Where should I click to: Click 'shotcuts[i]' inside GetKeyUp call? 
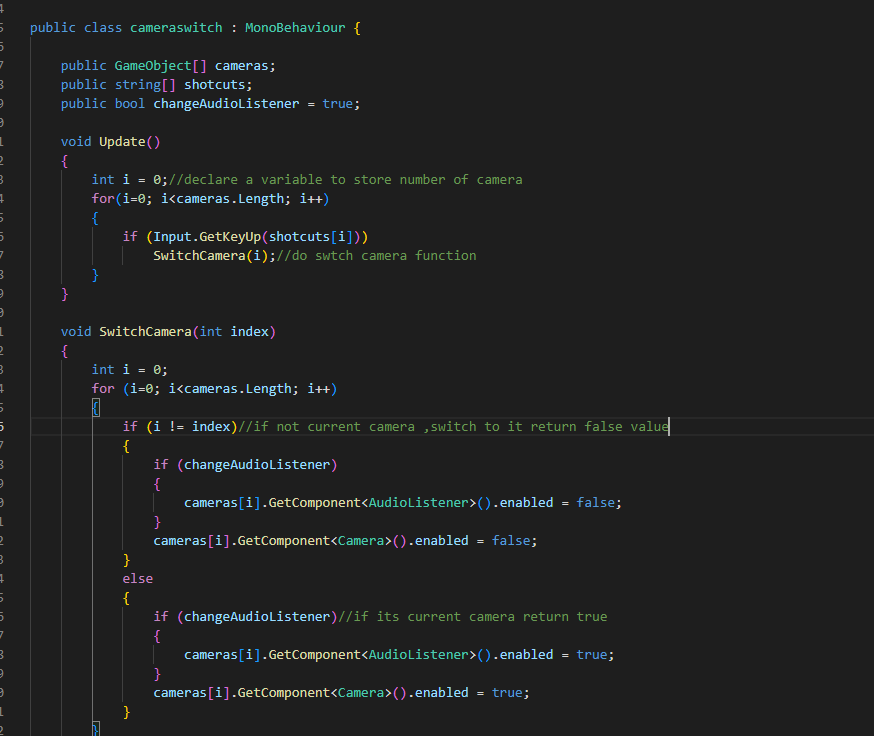coord(310,236)
